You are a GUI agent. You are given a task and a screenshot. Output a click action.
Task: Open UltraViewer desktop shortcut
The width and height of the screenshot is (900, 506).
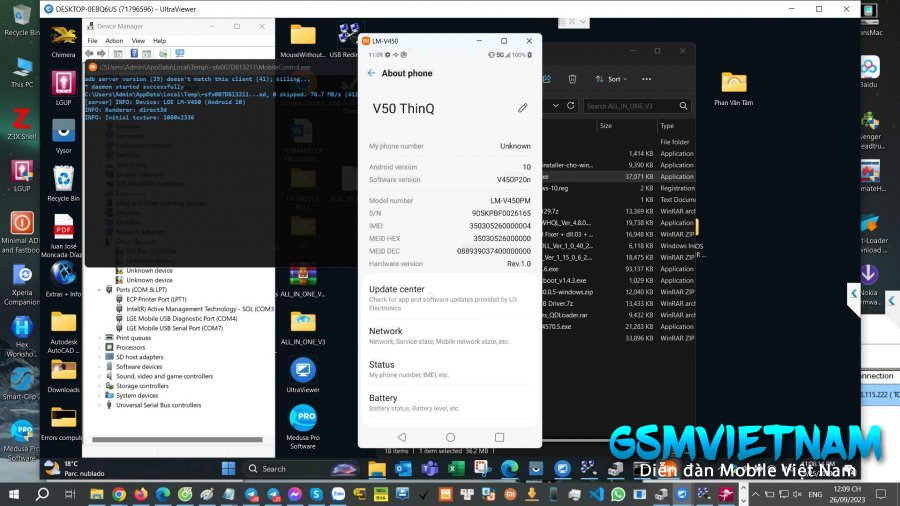[x=302, y=375]
